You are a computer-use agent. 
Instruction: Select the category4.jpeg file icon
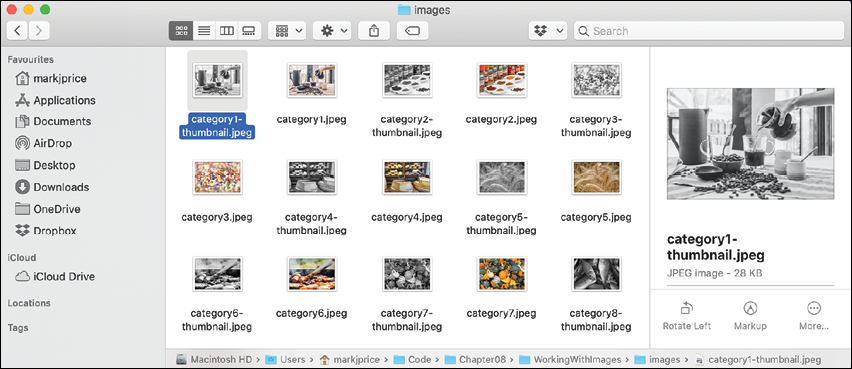[407, 177]
